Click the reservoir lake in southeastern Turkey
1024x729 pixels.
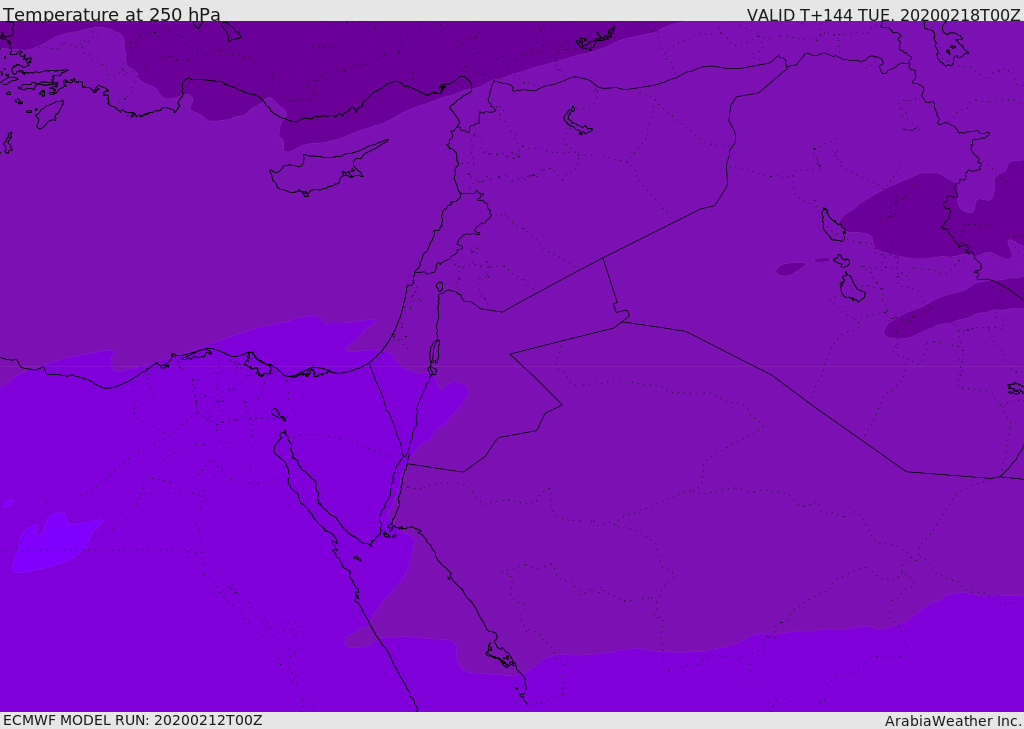pyautogui.click(x=578, y=121)
